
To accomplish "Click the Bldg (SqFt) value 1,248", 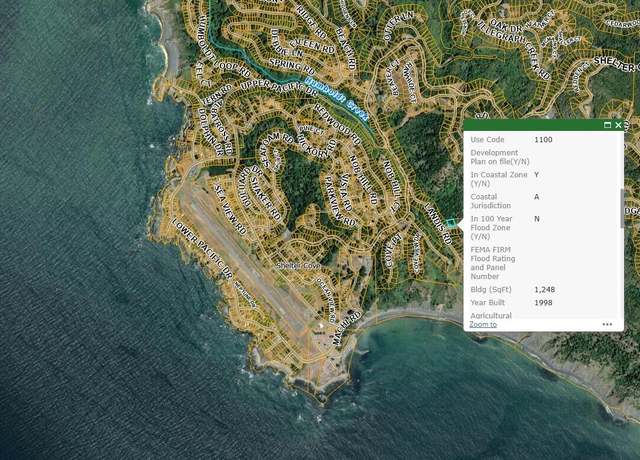I will pyautogui.click(x=544, y=290).
